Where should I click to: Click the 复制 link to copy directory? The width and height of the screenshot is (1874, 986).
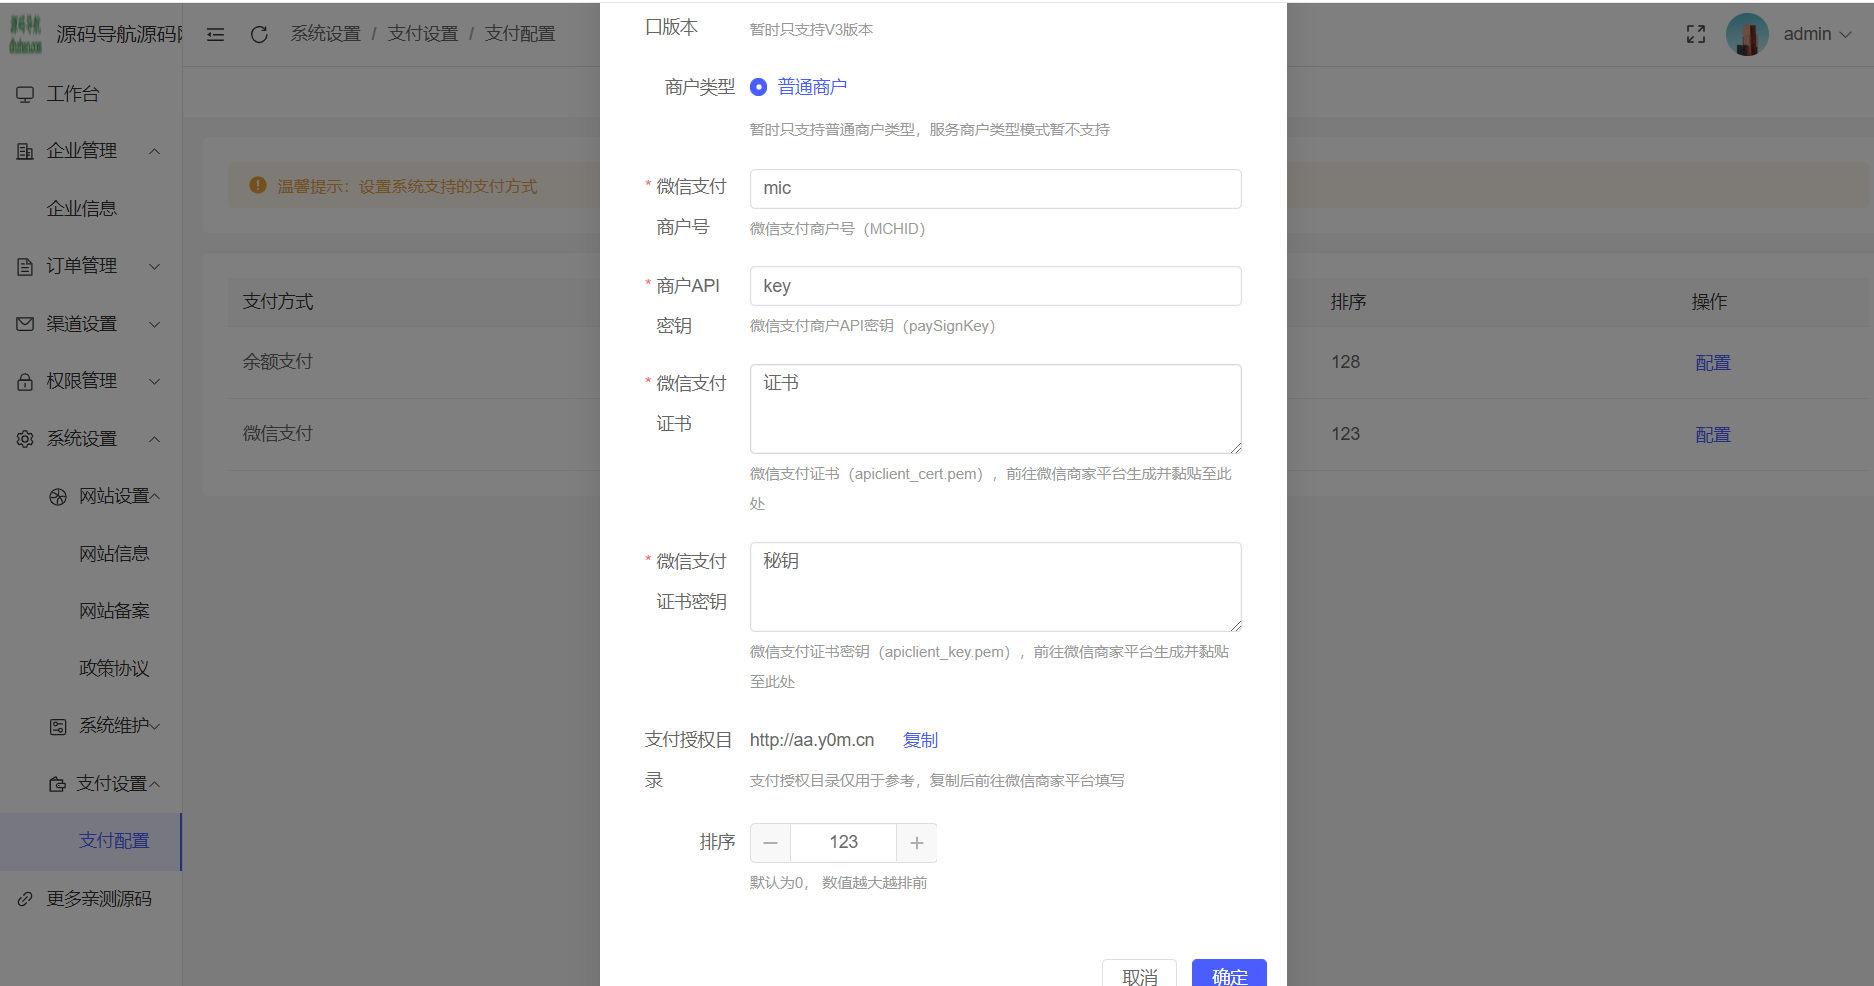coord(920,740)
